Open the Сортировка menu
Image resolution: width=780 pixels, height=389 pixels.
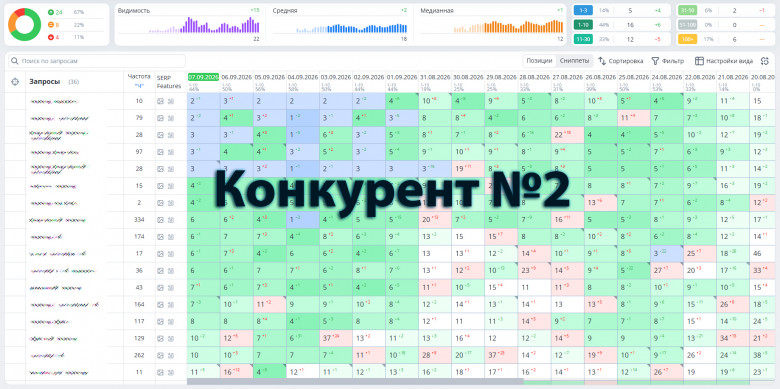coord(620,61)
